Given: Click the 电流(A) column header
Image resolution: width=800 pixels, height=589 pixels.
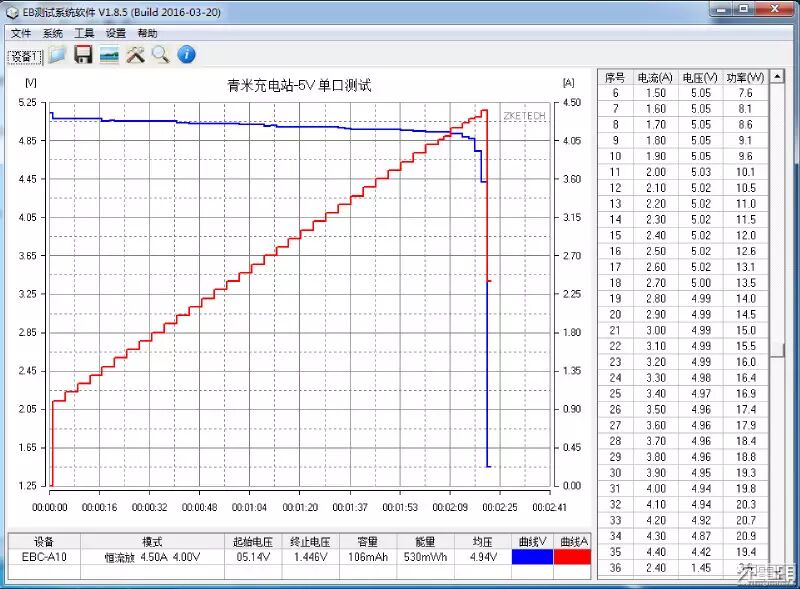Looking at the screenshot, I should pyautogui.click(x=655, y=78).
